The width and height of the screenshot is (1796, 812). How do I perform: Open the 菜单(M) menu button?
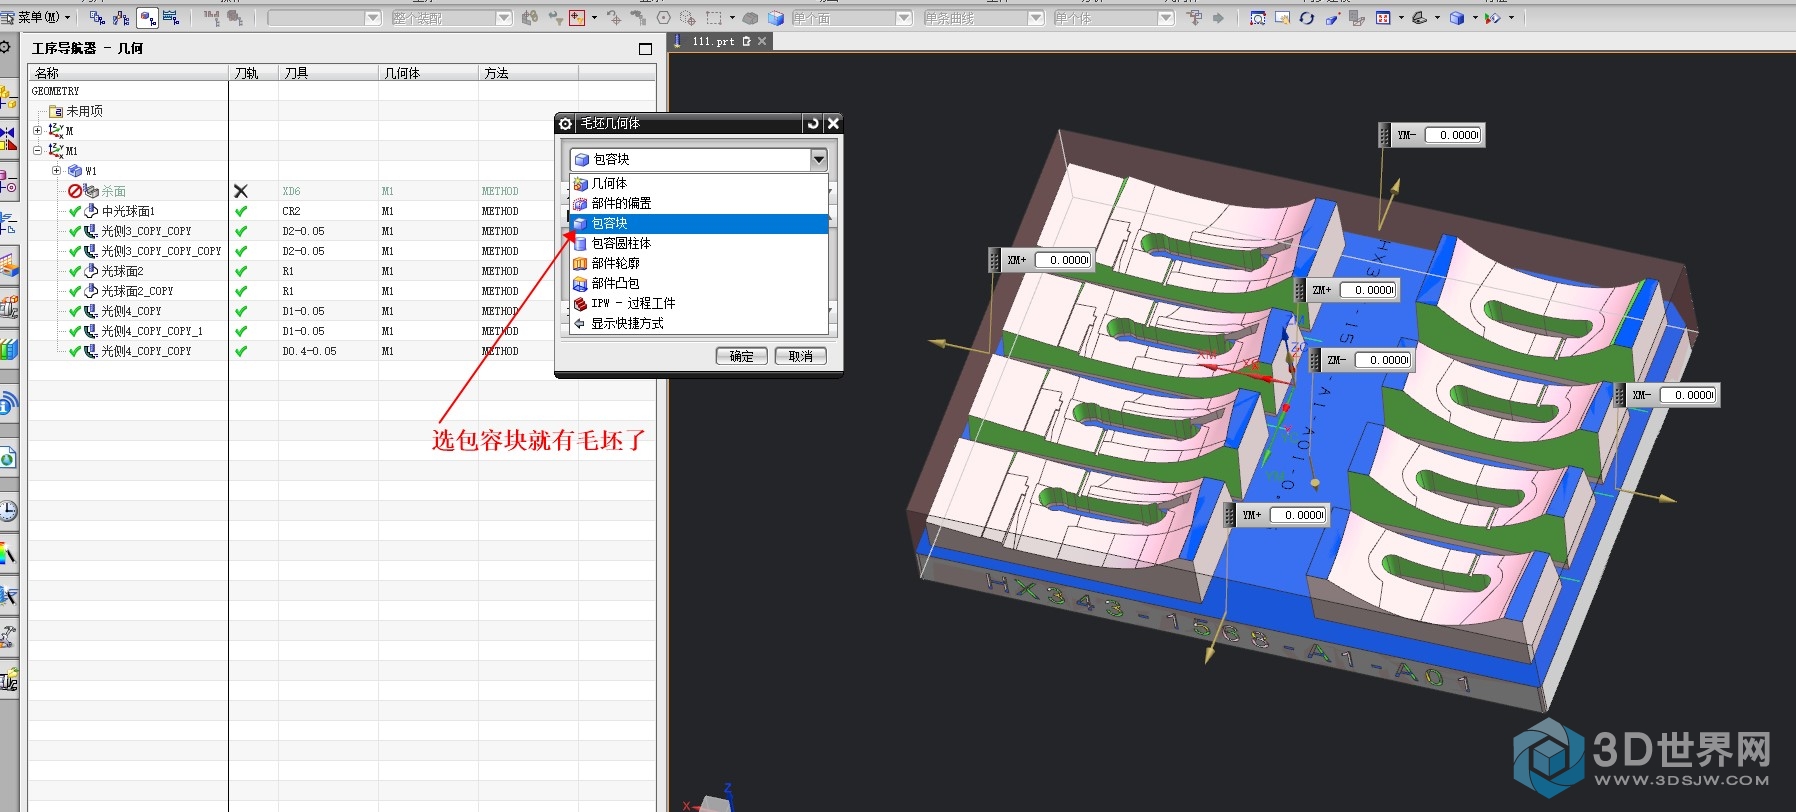(36, 17)
